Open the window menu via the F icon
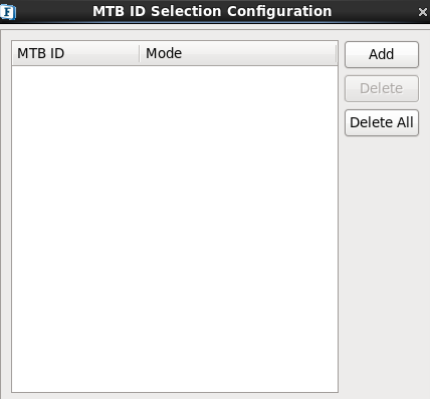Viewport: 430px width, 399px height. click(8, 12)
